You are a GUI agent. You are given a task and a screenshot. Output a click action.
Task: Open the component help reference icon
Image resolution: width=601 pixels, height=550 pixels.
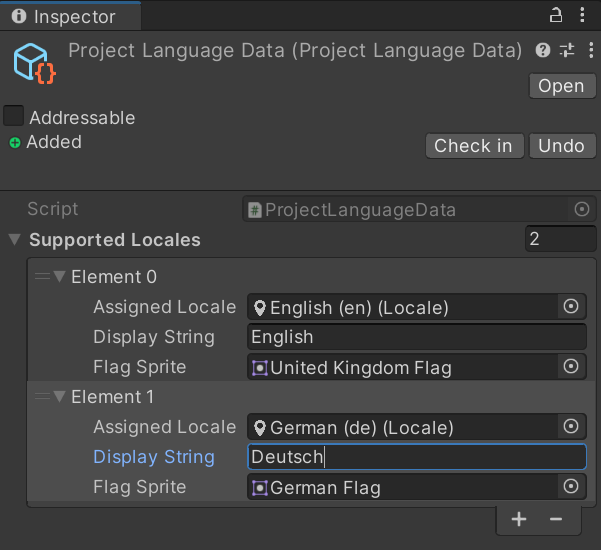(x=543, y=51)
